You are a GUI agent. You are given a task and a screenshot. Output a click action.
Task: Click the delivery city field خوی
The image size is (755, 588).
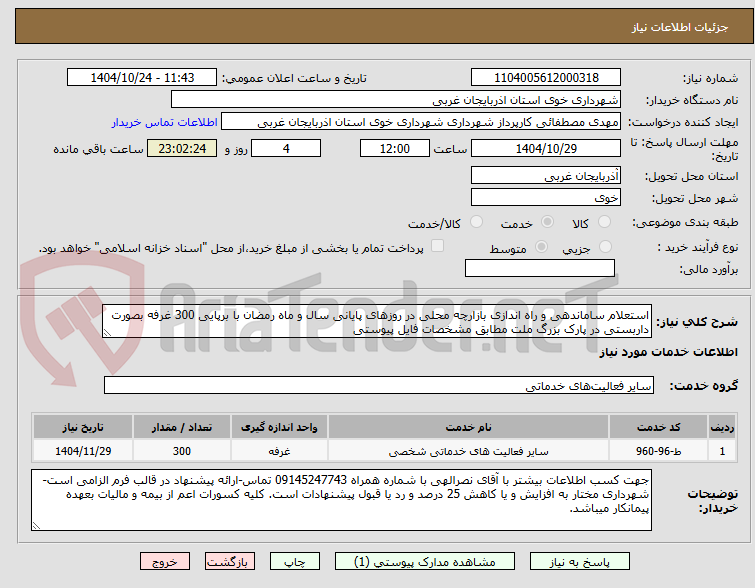click(546, 197)
